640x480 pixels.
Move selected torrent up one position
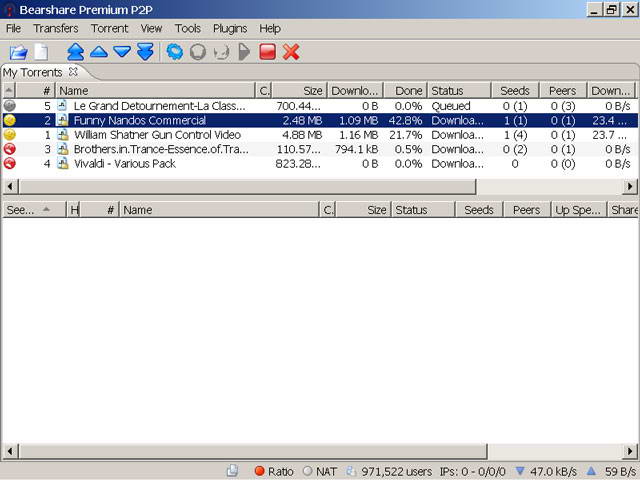click(99, 52)
